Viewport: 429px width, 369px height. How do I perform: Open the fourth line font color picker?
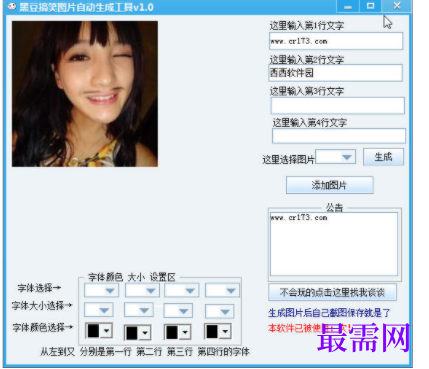click(218, 331)
